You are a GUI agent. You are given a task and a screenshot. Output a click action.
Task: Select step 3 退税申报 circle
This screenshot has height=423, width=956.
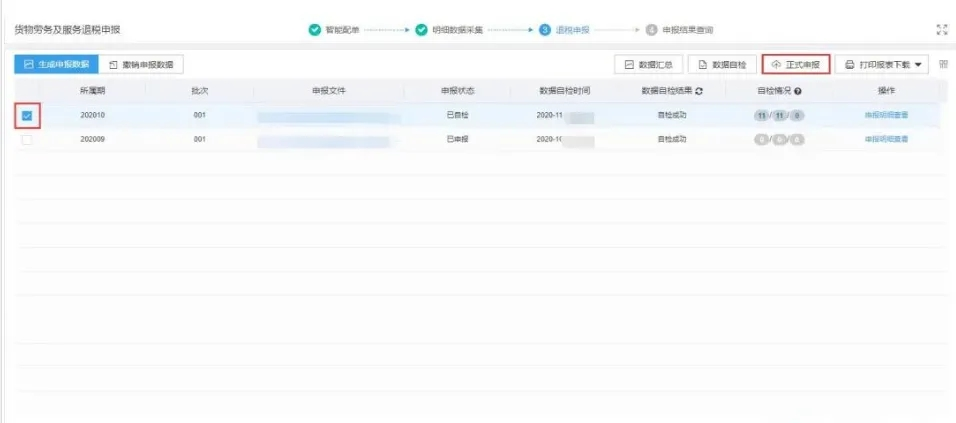click(x=545, y=30)
